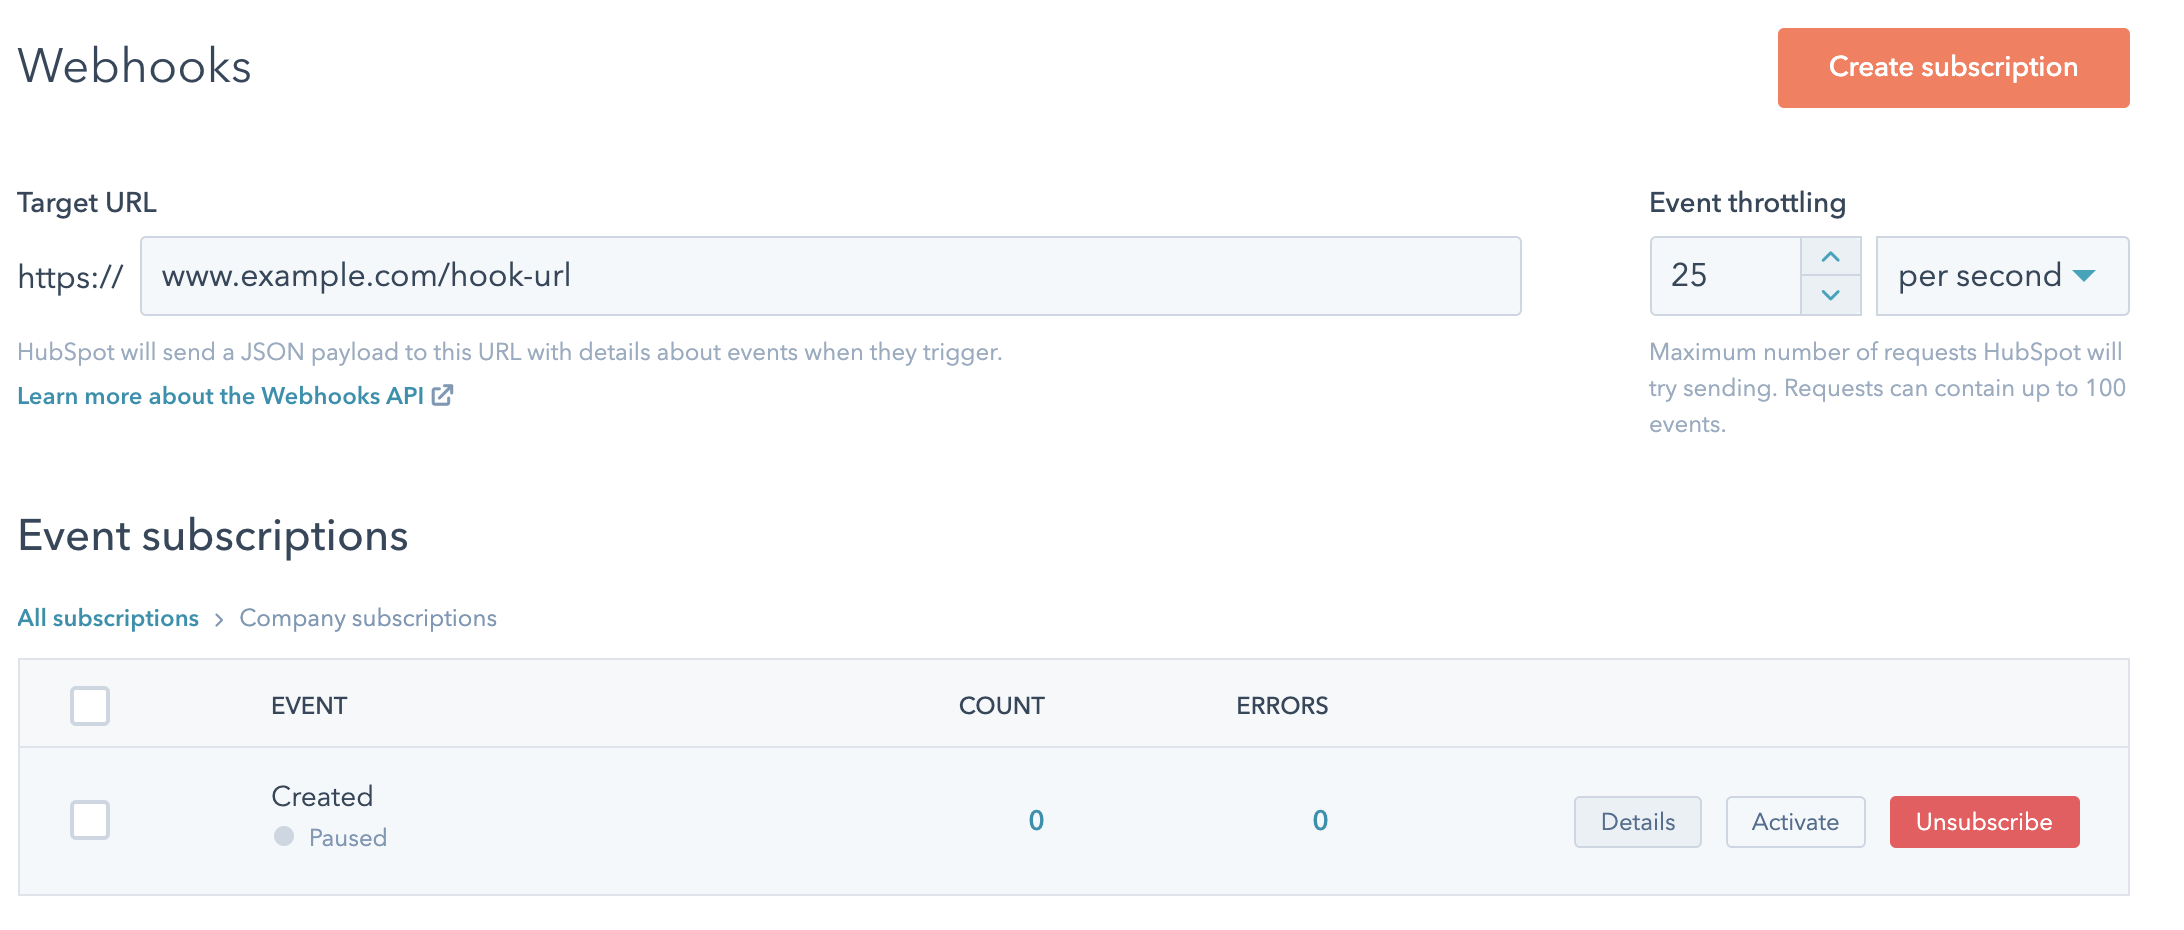Check the Created subscription row checkbox
Viewport: 2184px width, 930px height.
[x=90, y=820]
